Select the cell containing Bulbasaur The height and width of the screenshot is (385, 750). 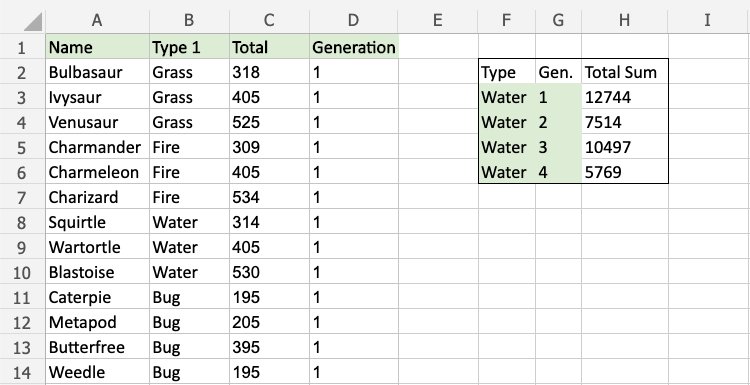coord(97,72)
